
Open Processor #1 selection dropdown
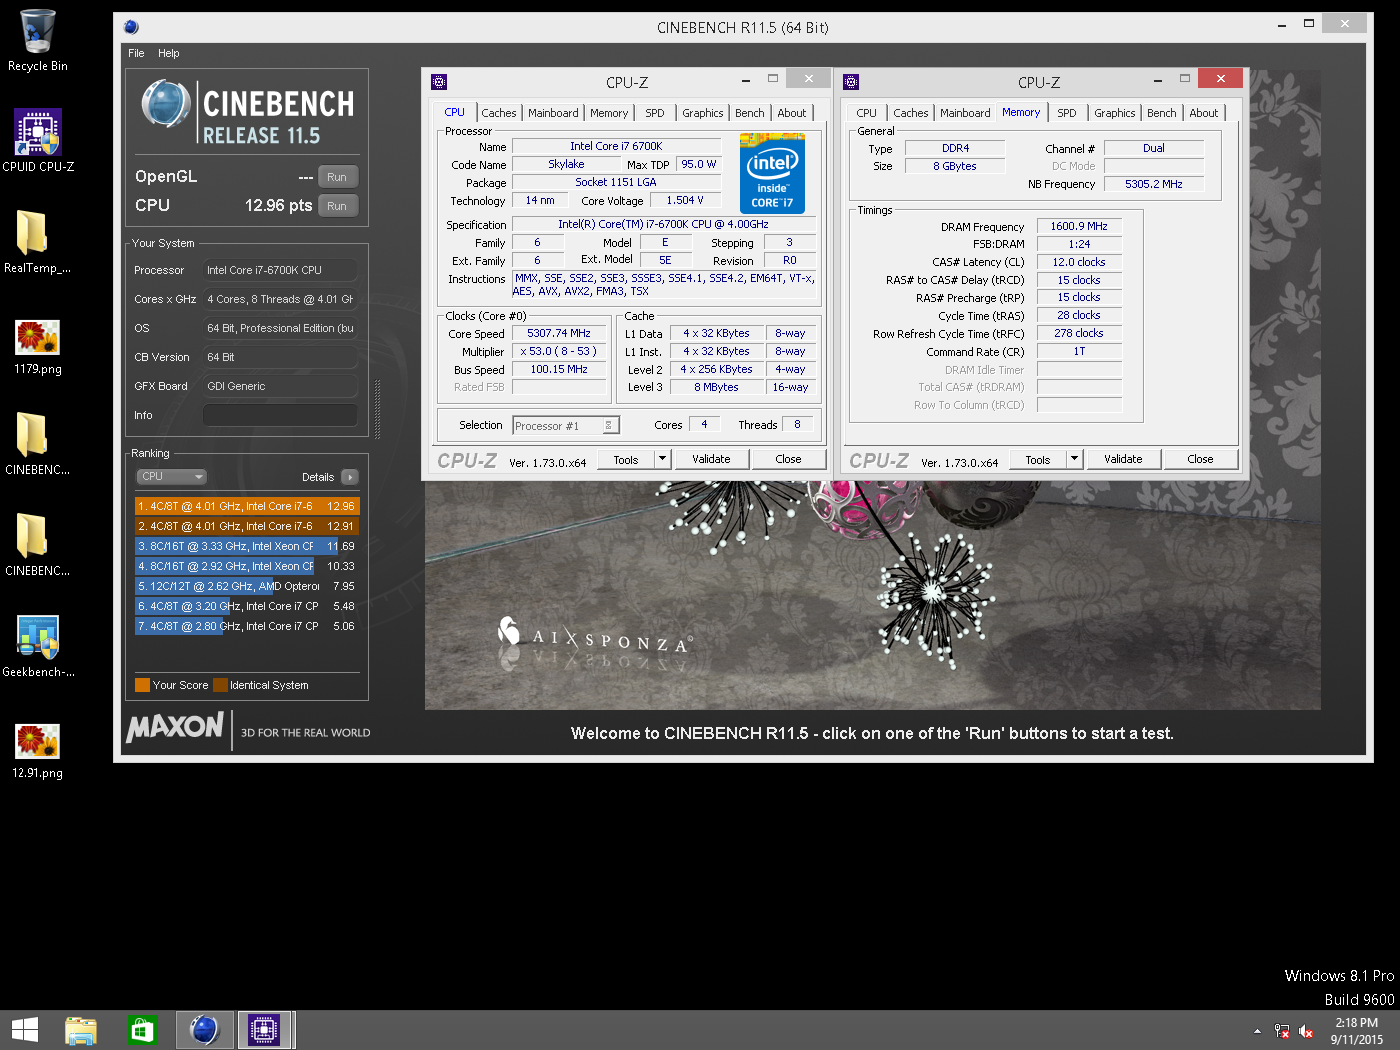tap(566, 425)
